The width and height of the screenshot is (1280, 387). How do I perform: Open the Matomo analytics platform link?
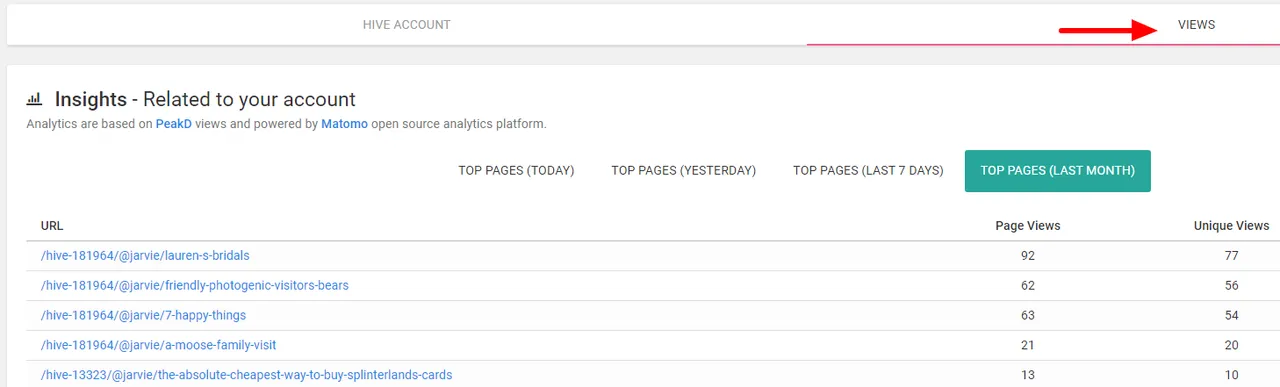coord(344,124)
